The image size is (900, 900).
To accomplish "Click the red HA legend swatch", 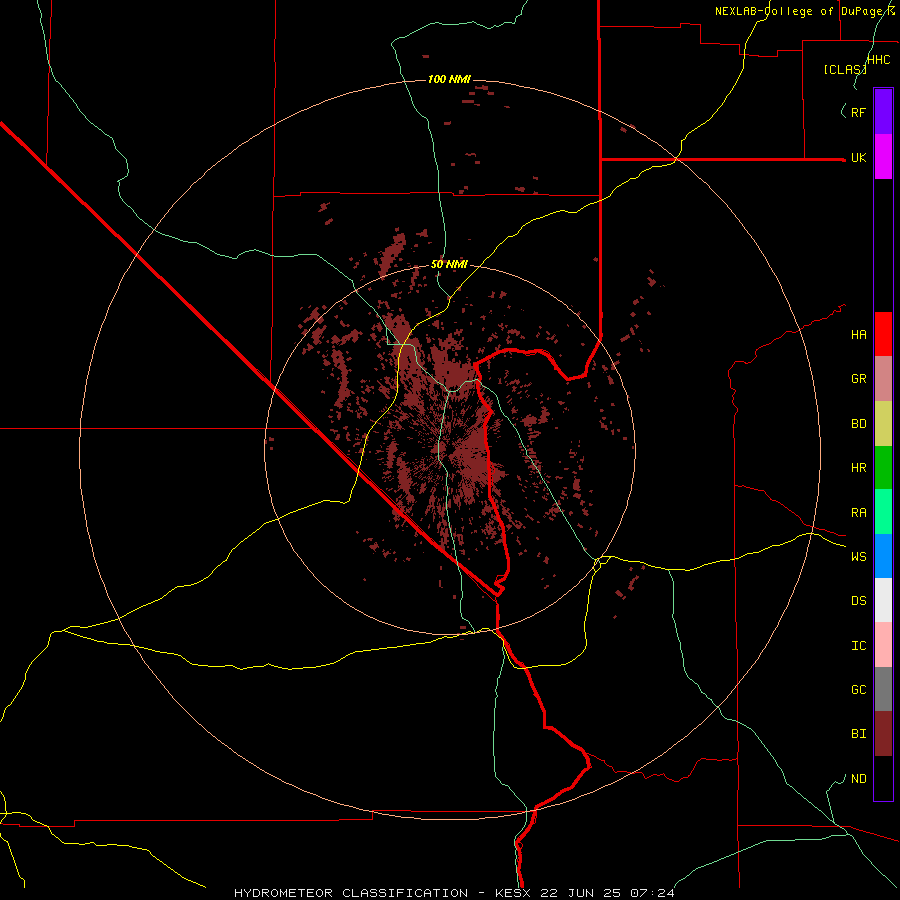I will (883, 334).
